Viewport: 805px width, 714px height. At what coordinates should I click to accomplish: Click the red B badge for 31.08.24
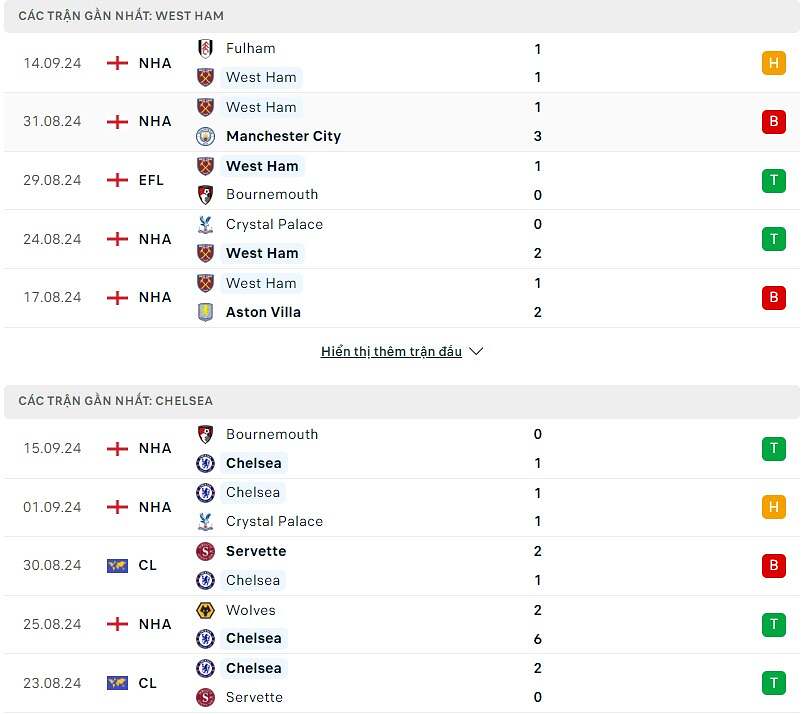point(773,122)
